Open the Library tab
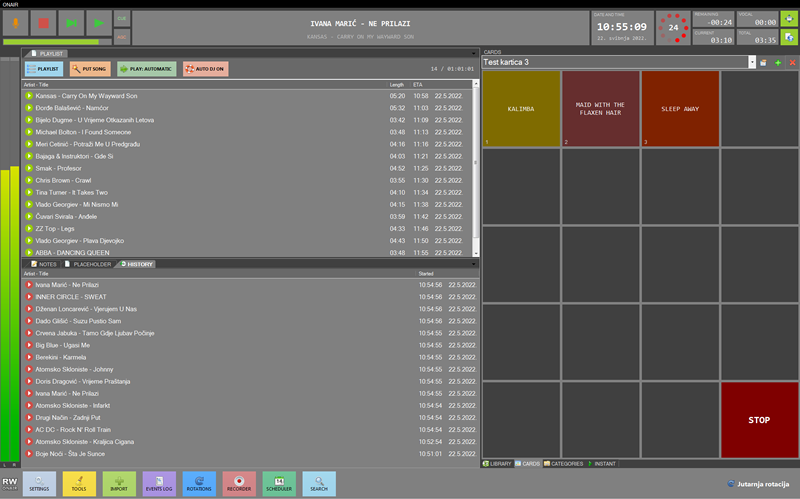Screen dimensions: 800x499 (498, 464)
